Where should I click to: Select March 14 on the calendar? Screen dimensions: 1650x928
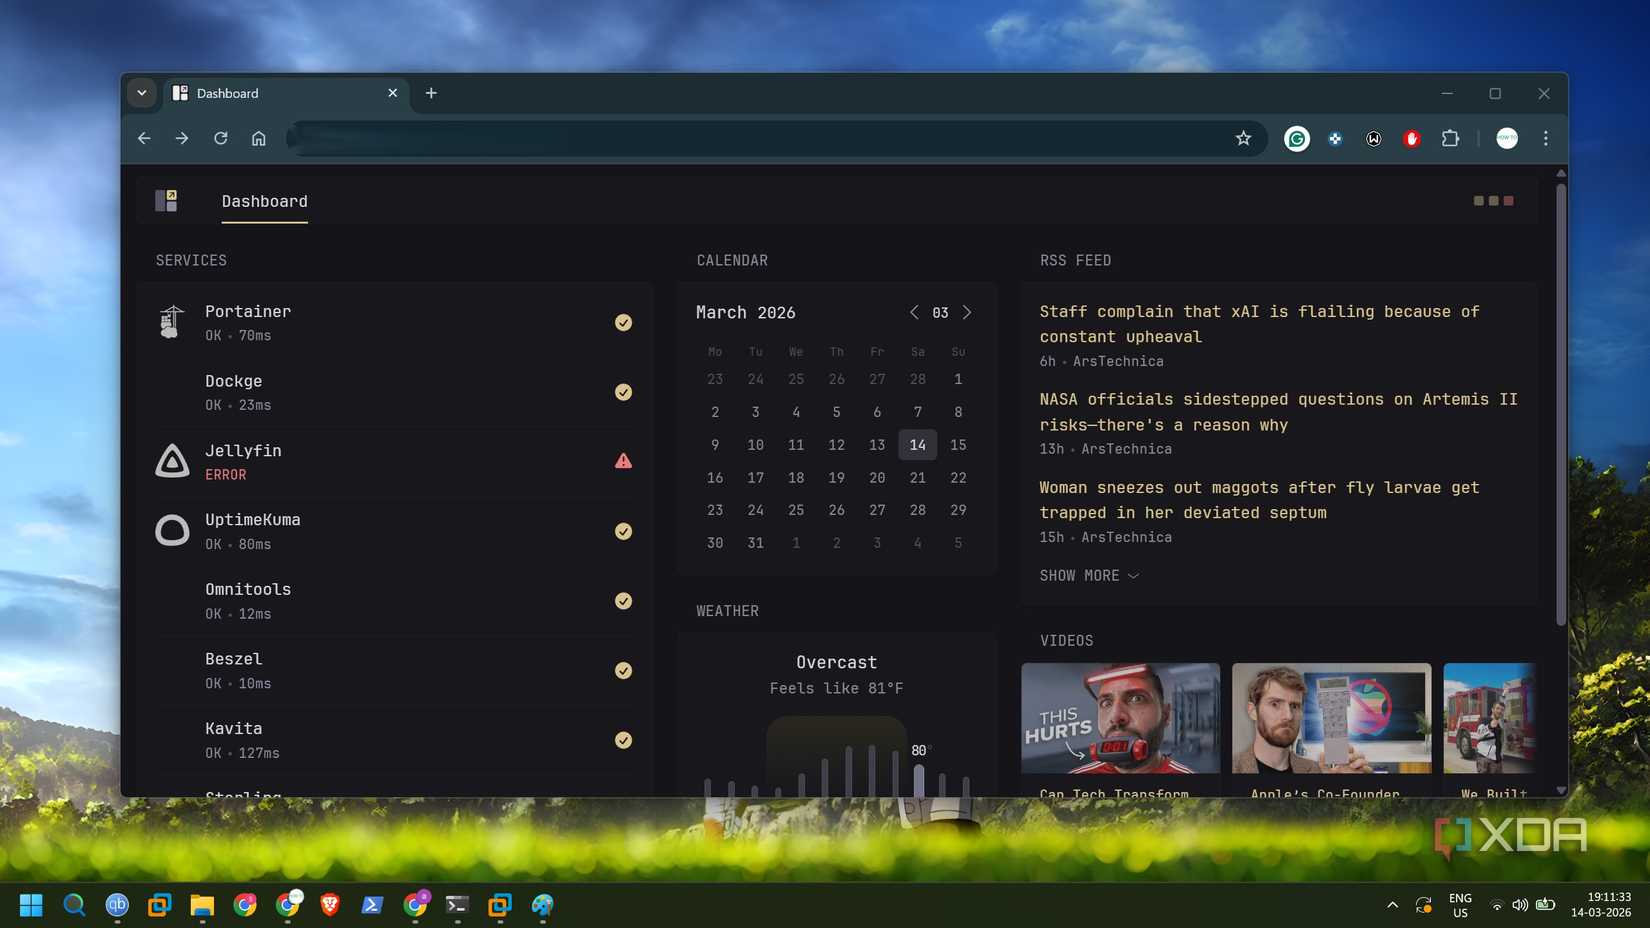coord(917,445)
